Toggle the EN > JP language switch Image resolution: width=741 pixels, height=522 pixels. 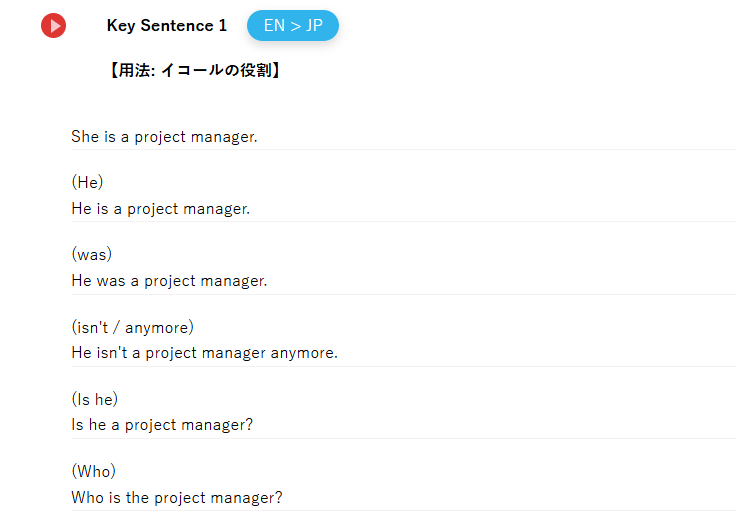293,26
